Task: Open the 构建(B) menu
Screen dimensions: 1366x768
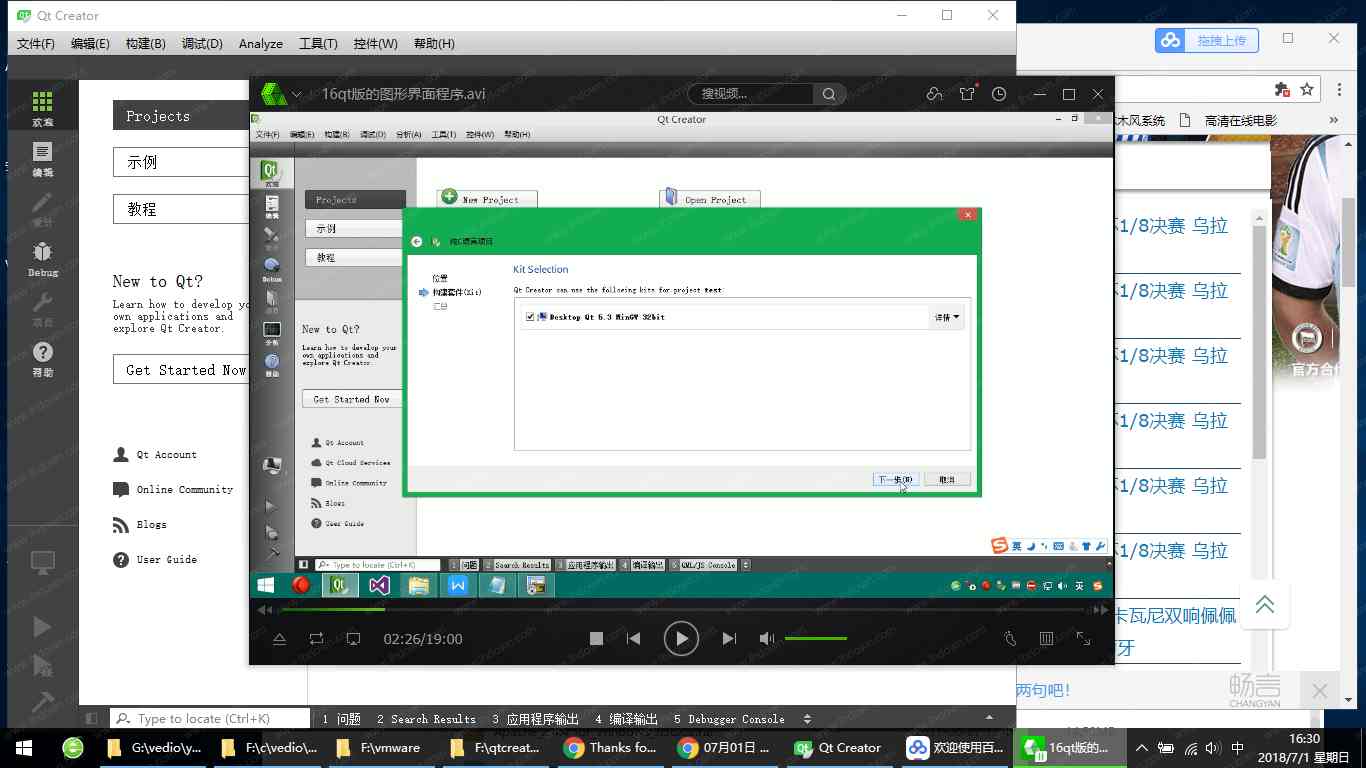Action: (x=145, y=44)
